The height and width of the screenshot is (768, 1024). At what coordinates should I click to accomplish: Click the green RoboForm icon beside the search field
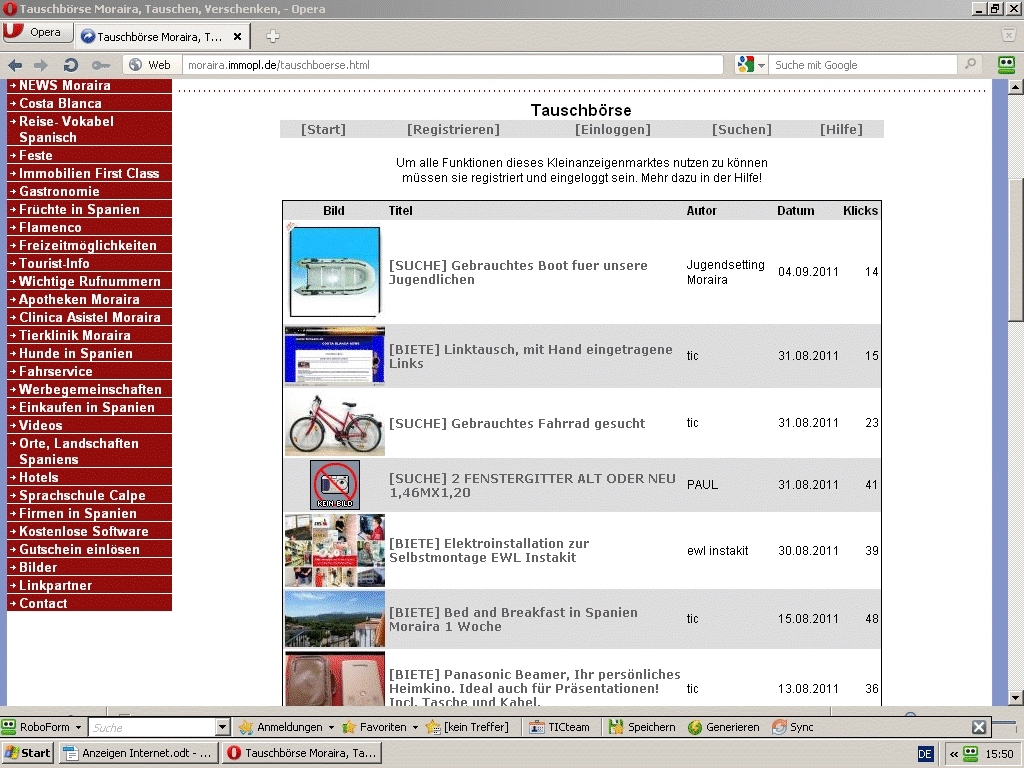tap(1006, 65)
